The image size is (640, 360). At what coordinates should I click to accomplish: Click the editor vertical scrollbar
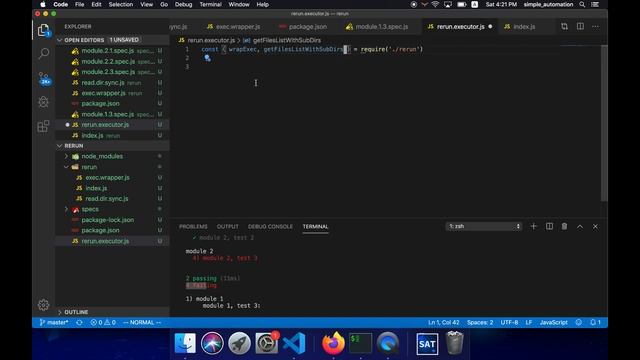click(604, 123)
